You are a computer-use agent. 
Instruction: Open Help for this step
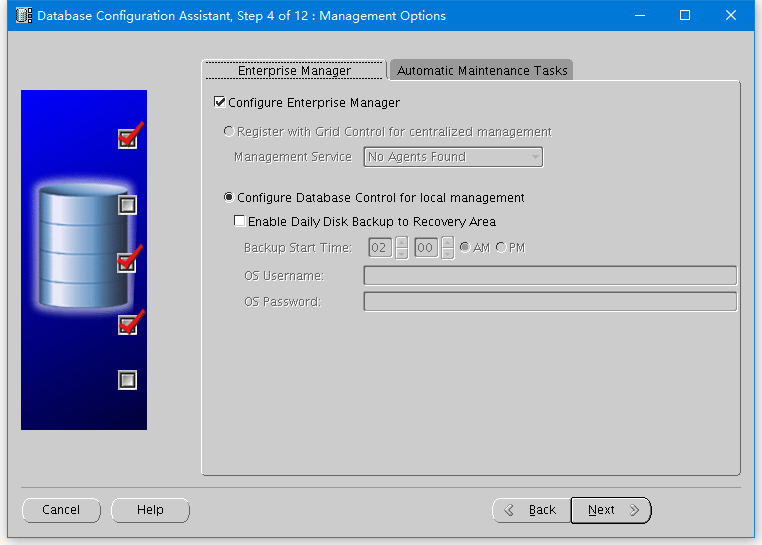(x=150, y=510)
